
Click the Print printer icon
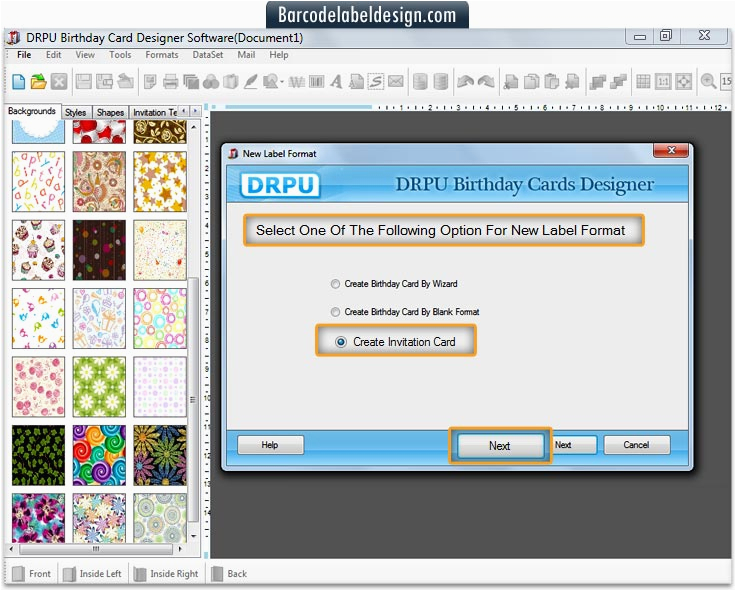(170, 82)
